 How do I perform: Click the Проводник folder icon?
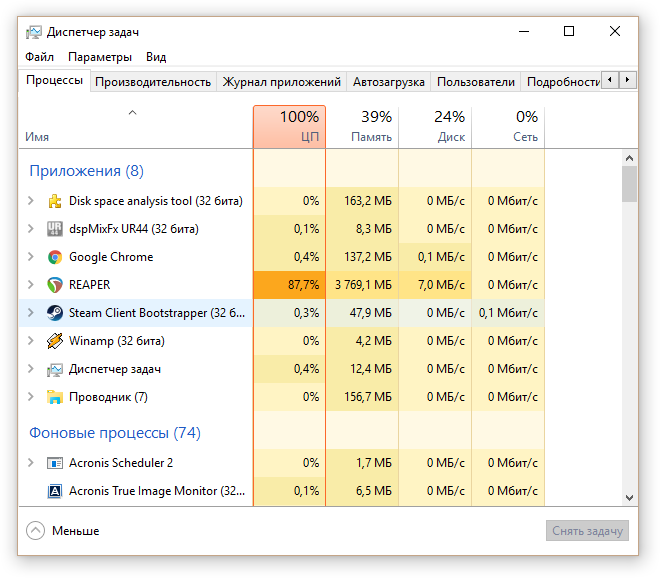(x=55, y=397)
